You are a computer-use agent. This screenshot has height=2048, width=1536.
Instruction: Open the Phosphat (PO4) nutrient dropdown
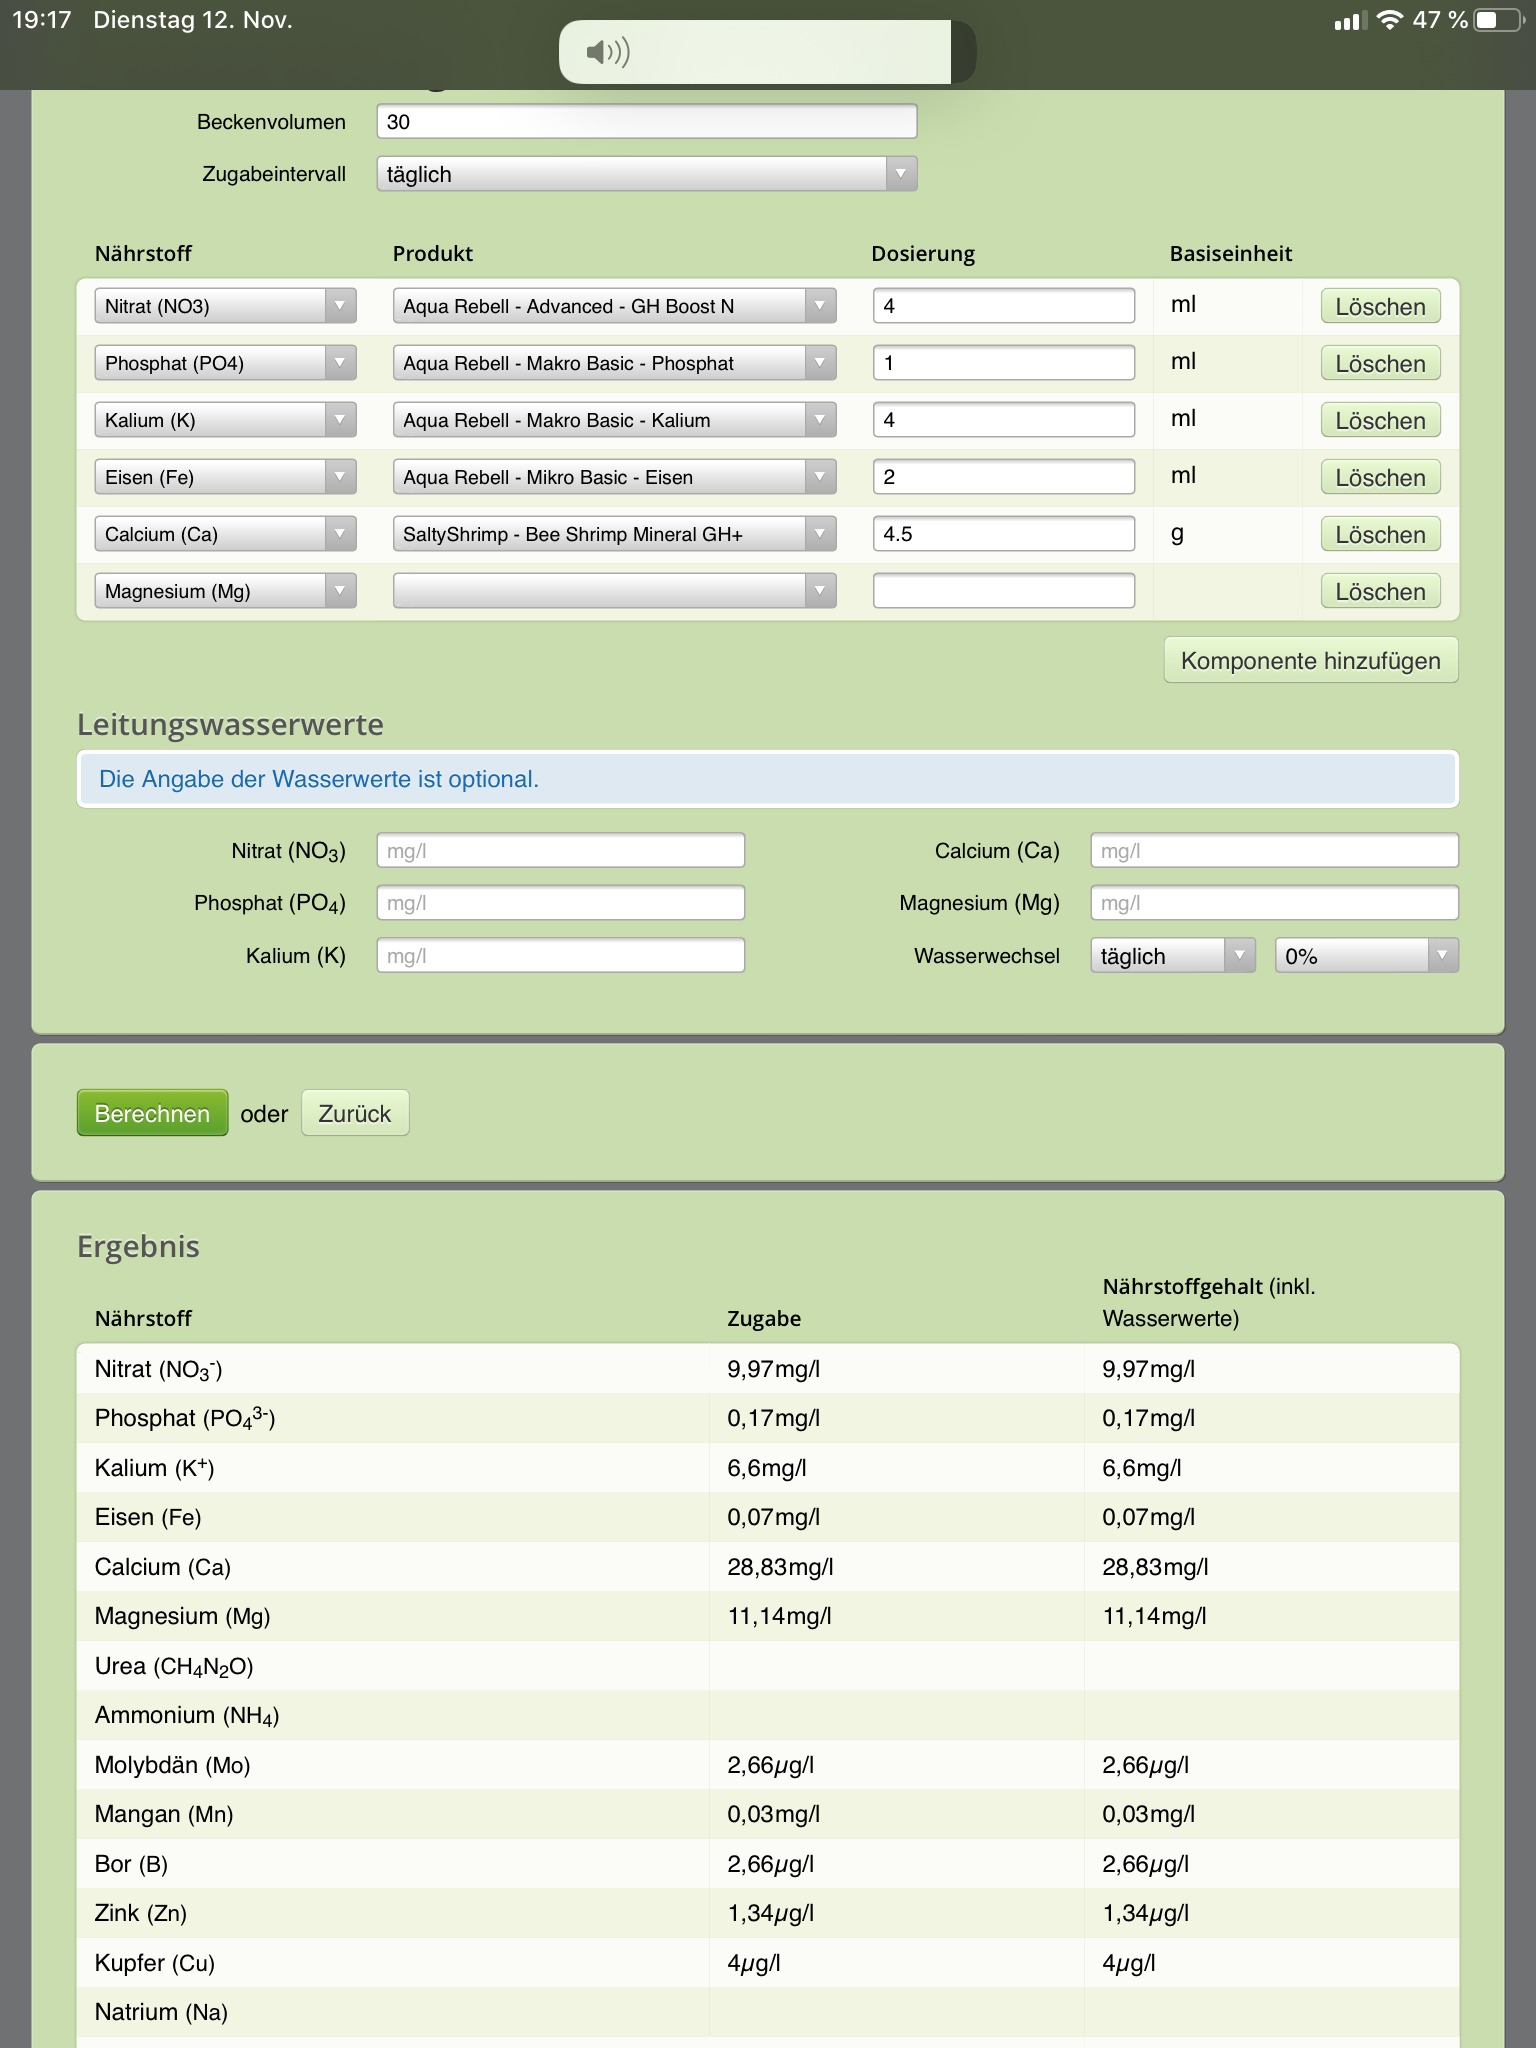(225, 363)
